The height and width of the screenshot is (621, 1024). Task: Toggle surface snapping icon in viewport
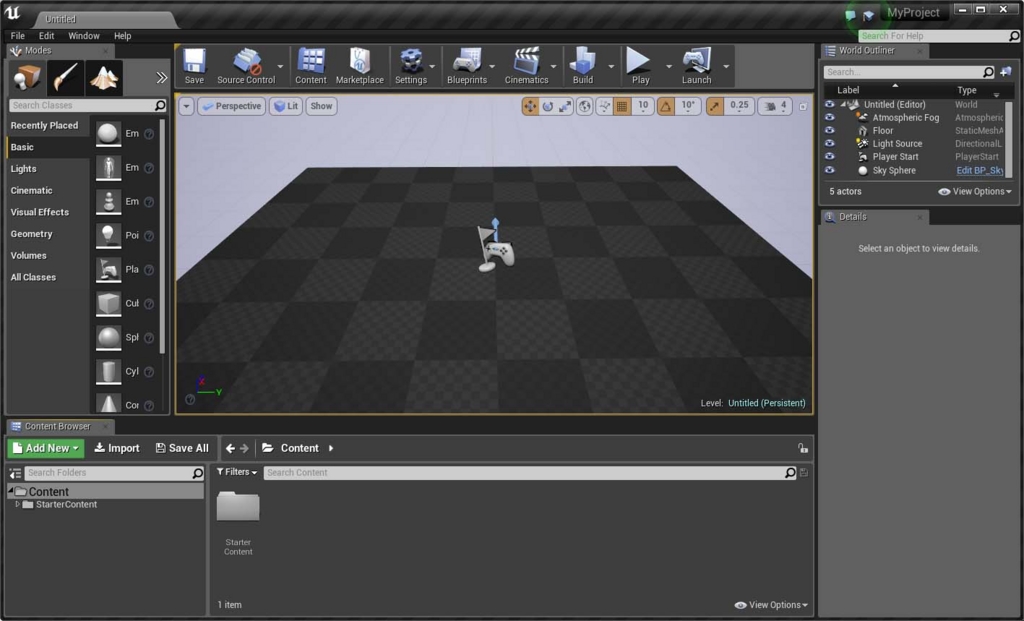[605, 106]
